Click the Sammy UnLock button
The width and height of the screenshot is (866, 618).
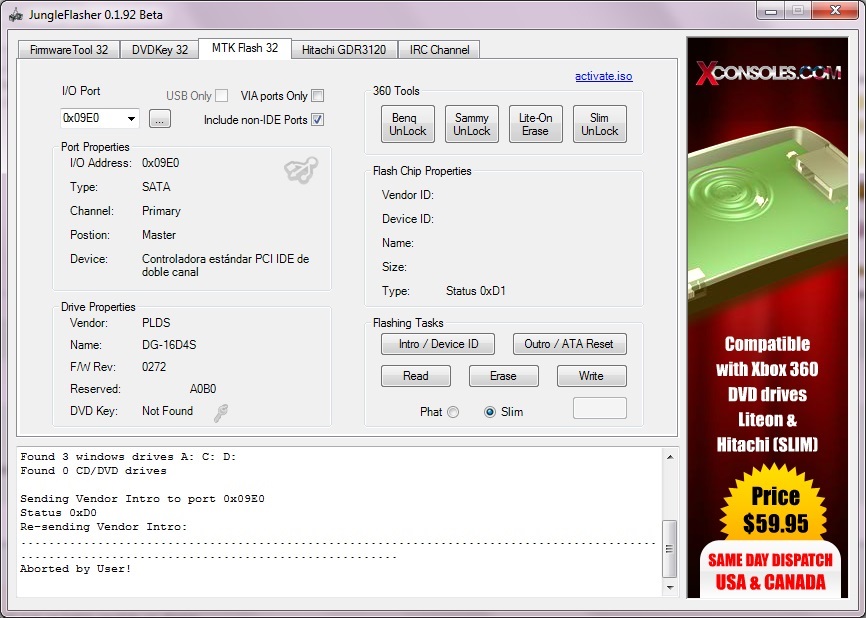tap(472, 124)
